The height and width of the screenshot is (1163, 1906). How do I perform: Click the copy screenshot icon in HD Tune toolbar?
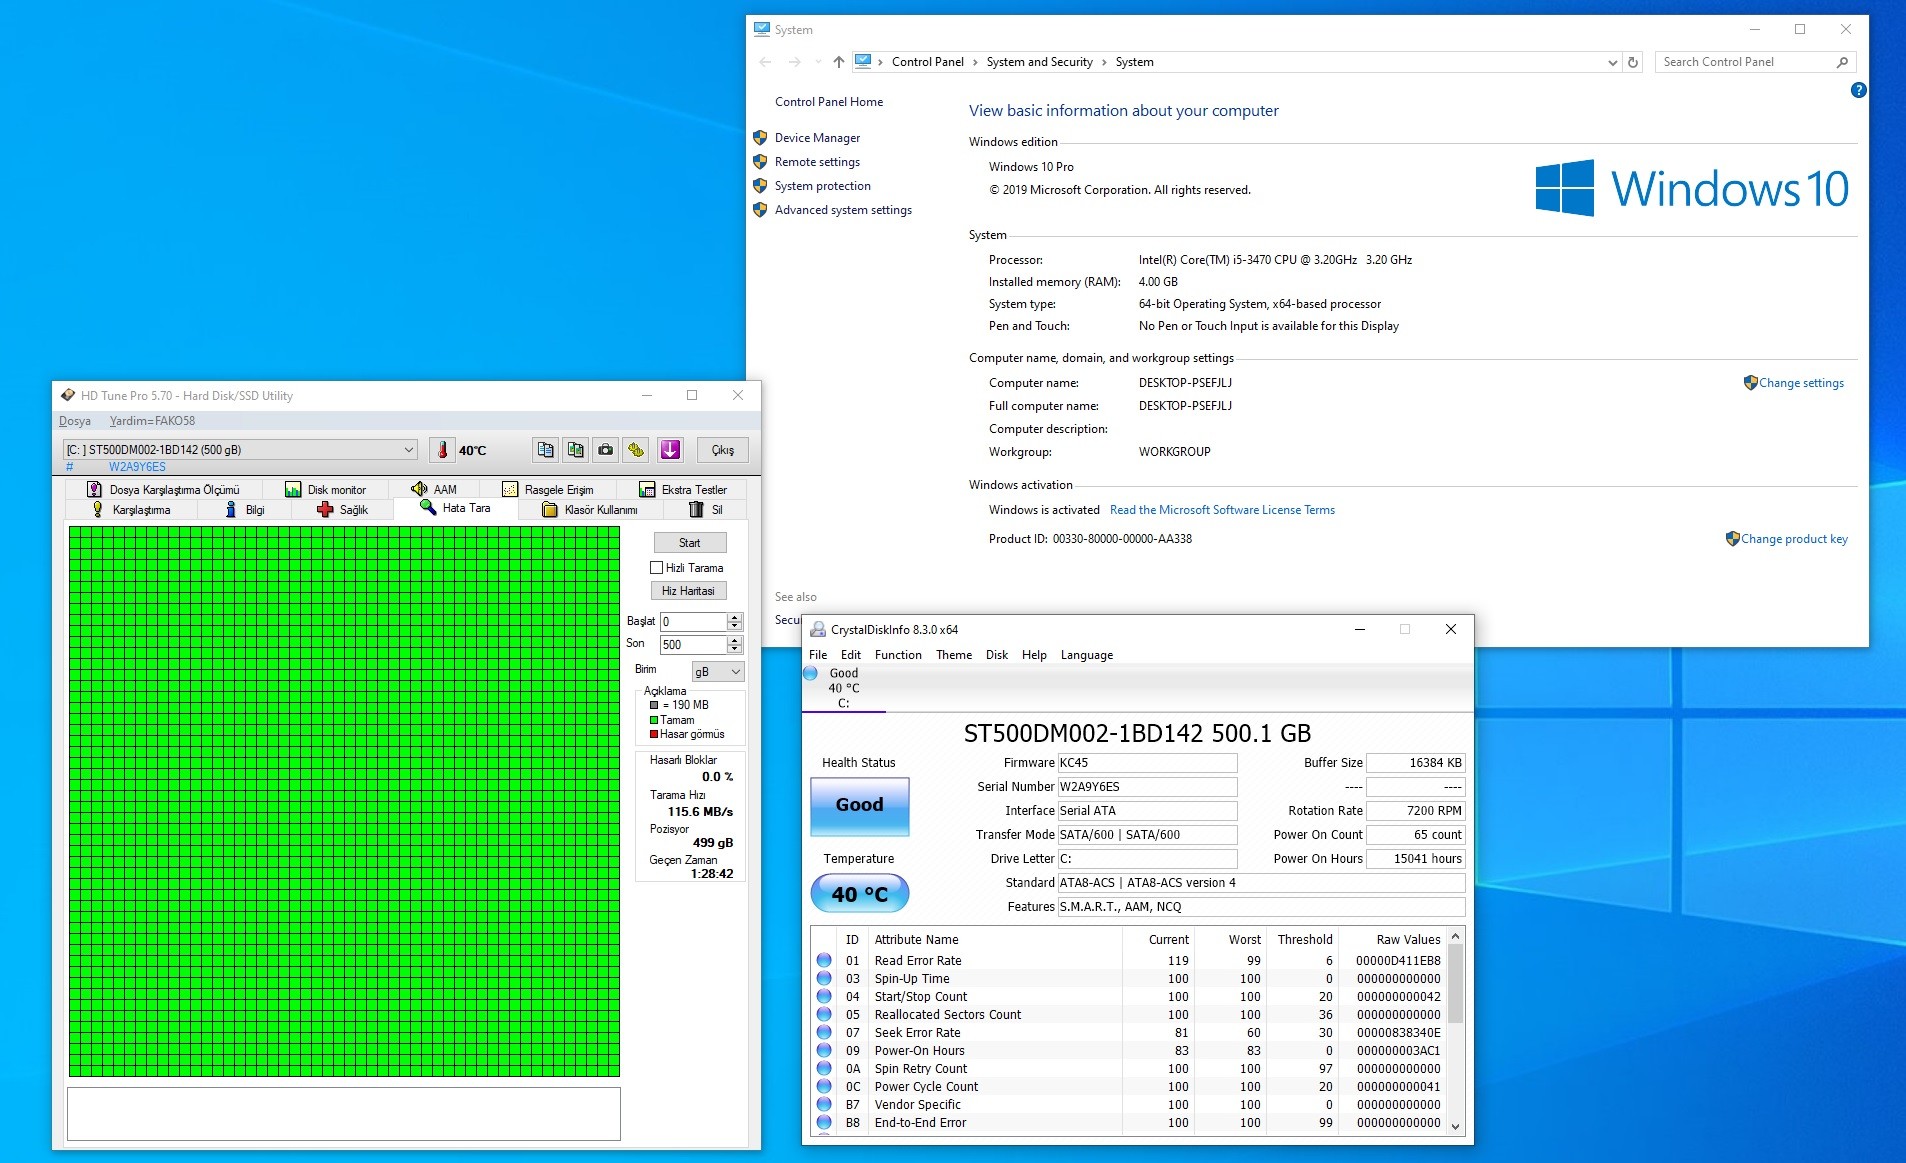tap(576, 450)
